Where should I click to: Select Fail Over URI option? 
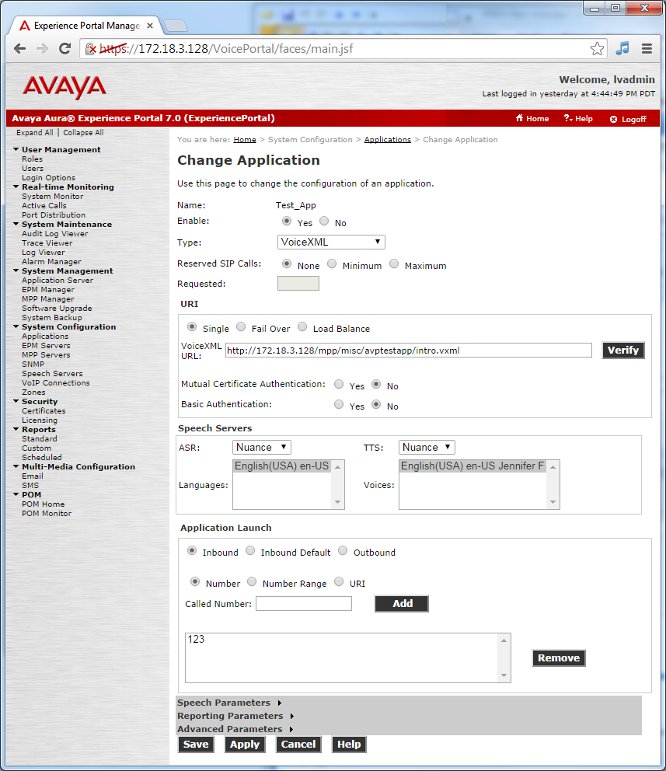click(x=241, y=326)
